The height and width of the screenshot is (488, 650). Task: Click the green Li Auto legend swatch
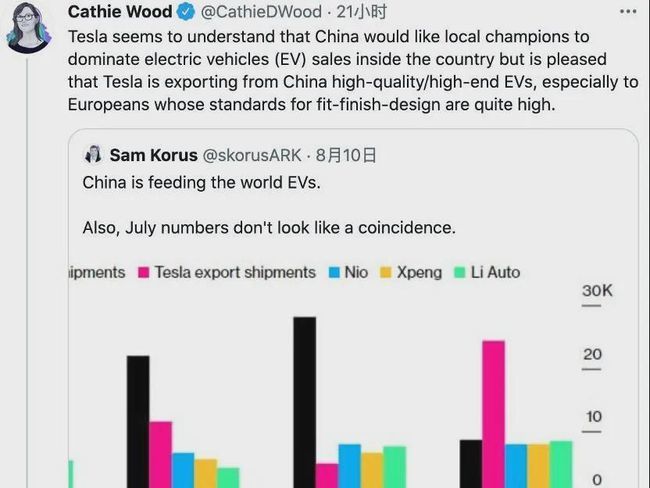[x=459, y=272]
